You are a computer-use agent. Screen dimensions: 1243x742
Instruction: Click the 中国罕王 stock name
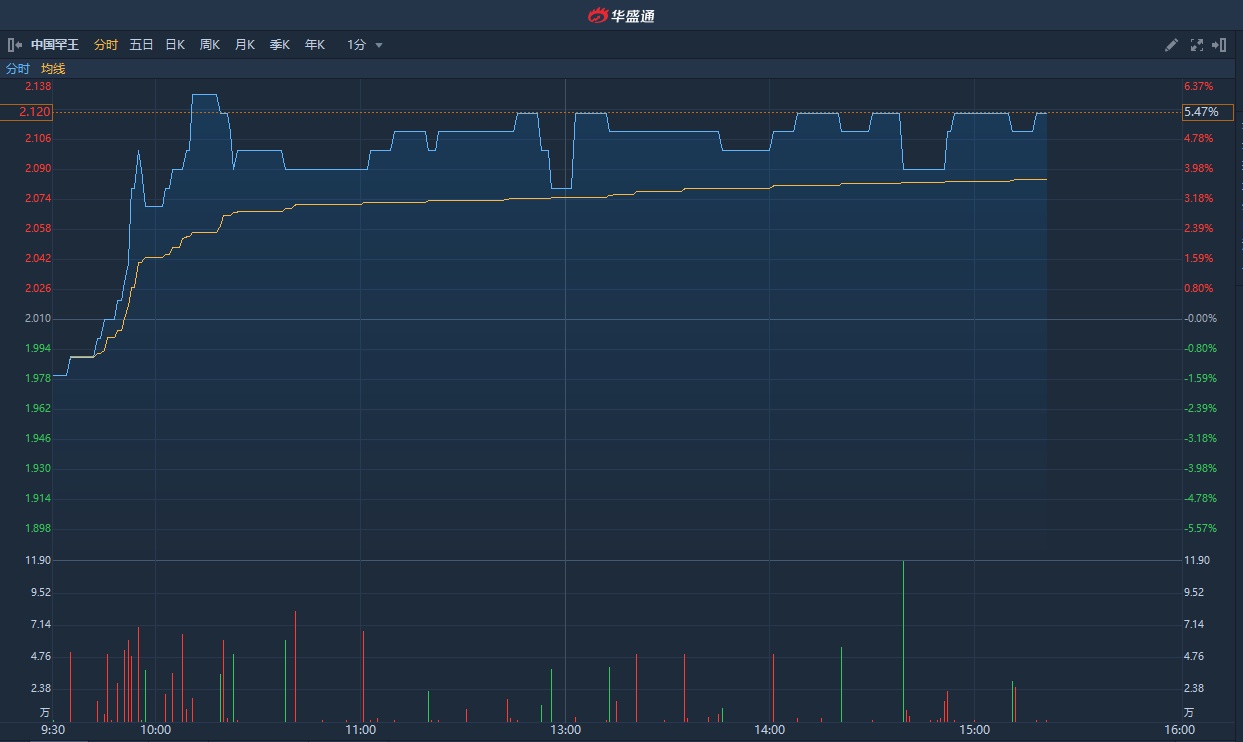point(55,45)
